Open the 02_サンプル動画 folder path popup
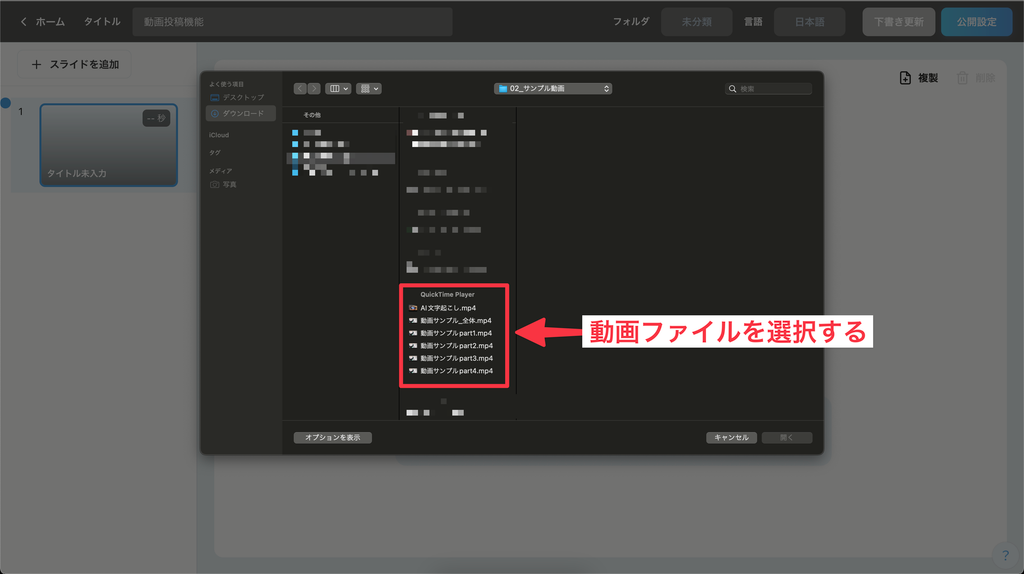This screenshot has height=574, width=1024. coord(553,88)
